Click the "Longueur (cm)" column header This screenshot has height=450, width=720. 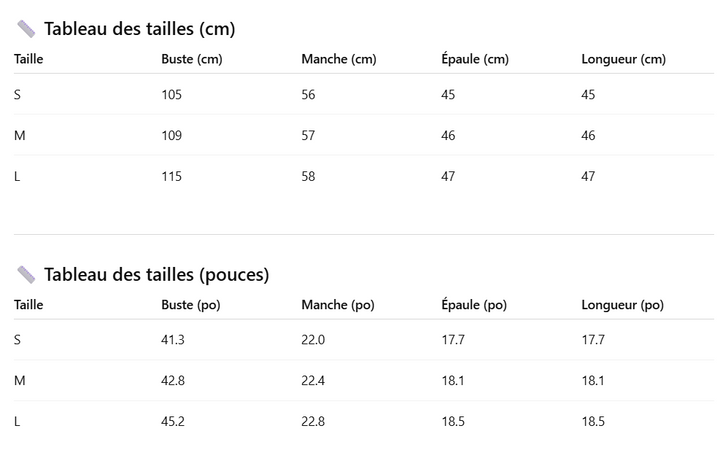[x=623, y=59]
